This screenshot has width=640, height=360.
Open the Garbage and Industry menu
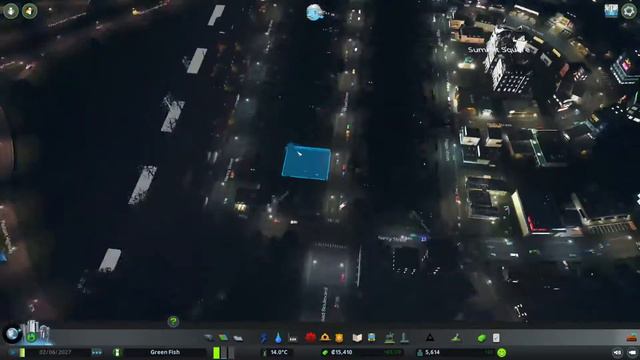293,338
